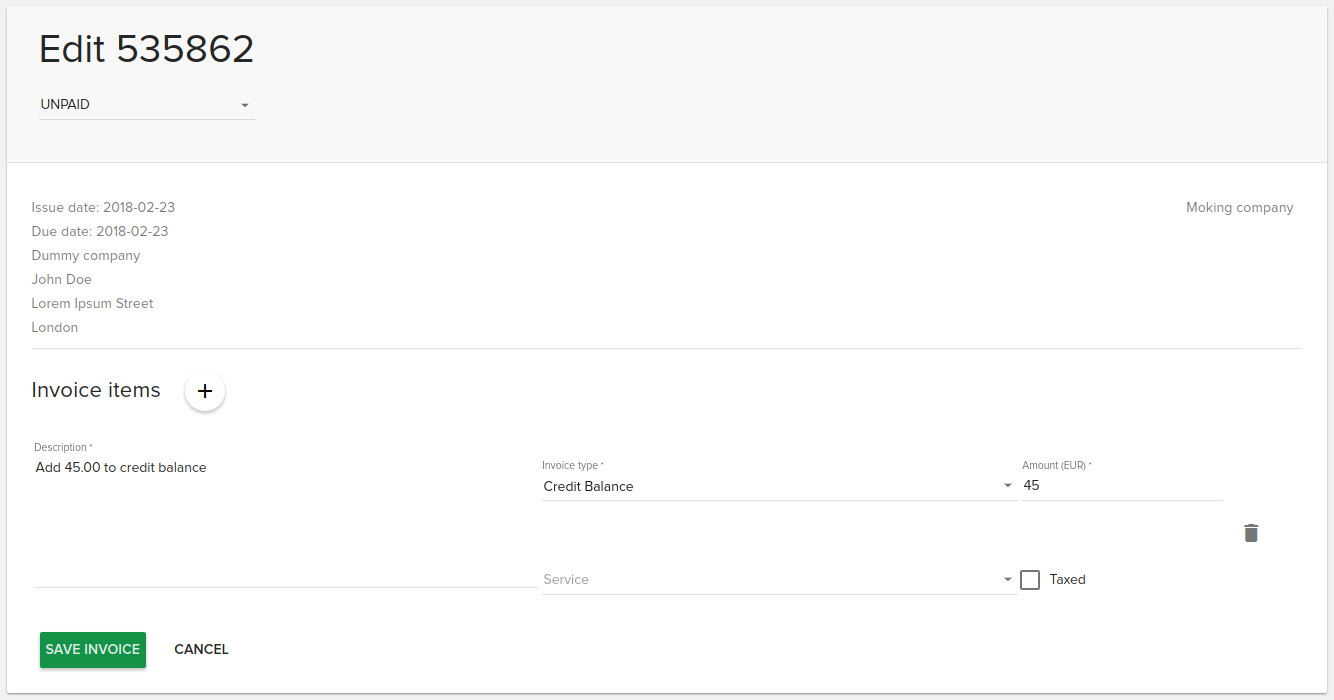Screen dimensions: 1334x700
Task: Click the dropdown arrow beside UNPAID
Action: 245,104
